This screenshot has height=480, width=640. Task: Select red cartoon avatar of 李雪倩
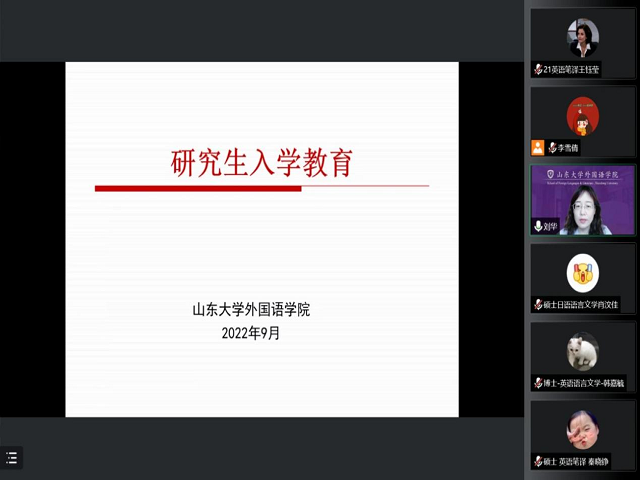click(x=583, y=116)
